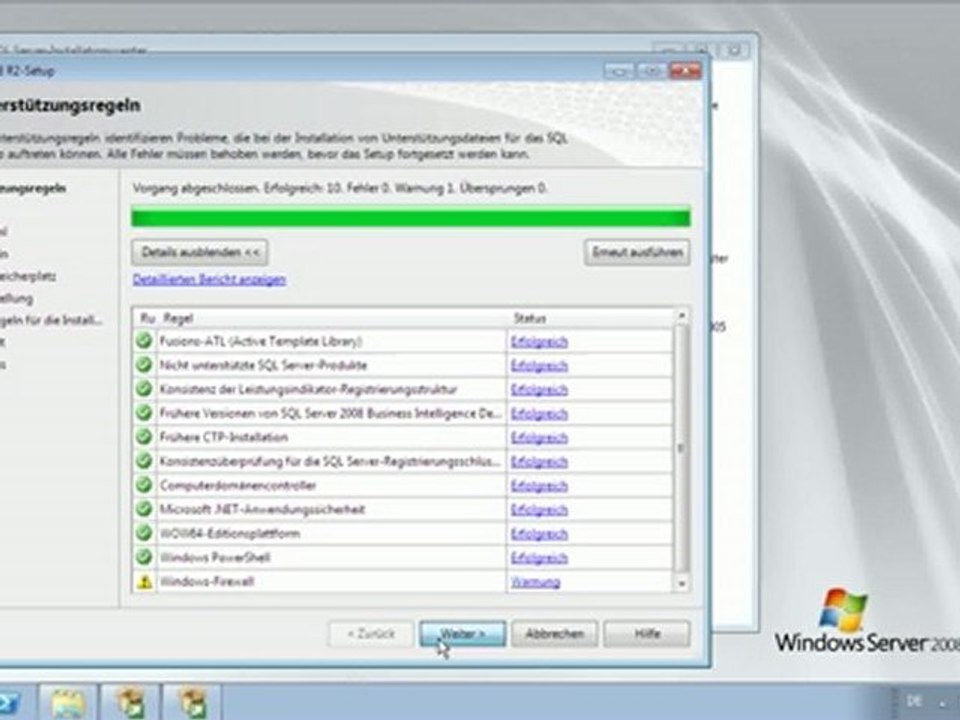Click Weiter to continue setup
Image resolution: width=960 pixels, height=720 pixels.
(463, 634)
